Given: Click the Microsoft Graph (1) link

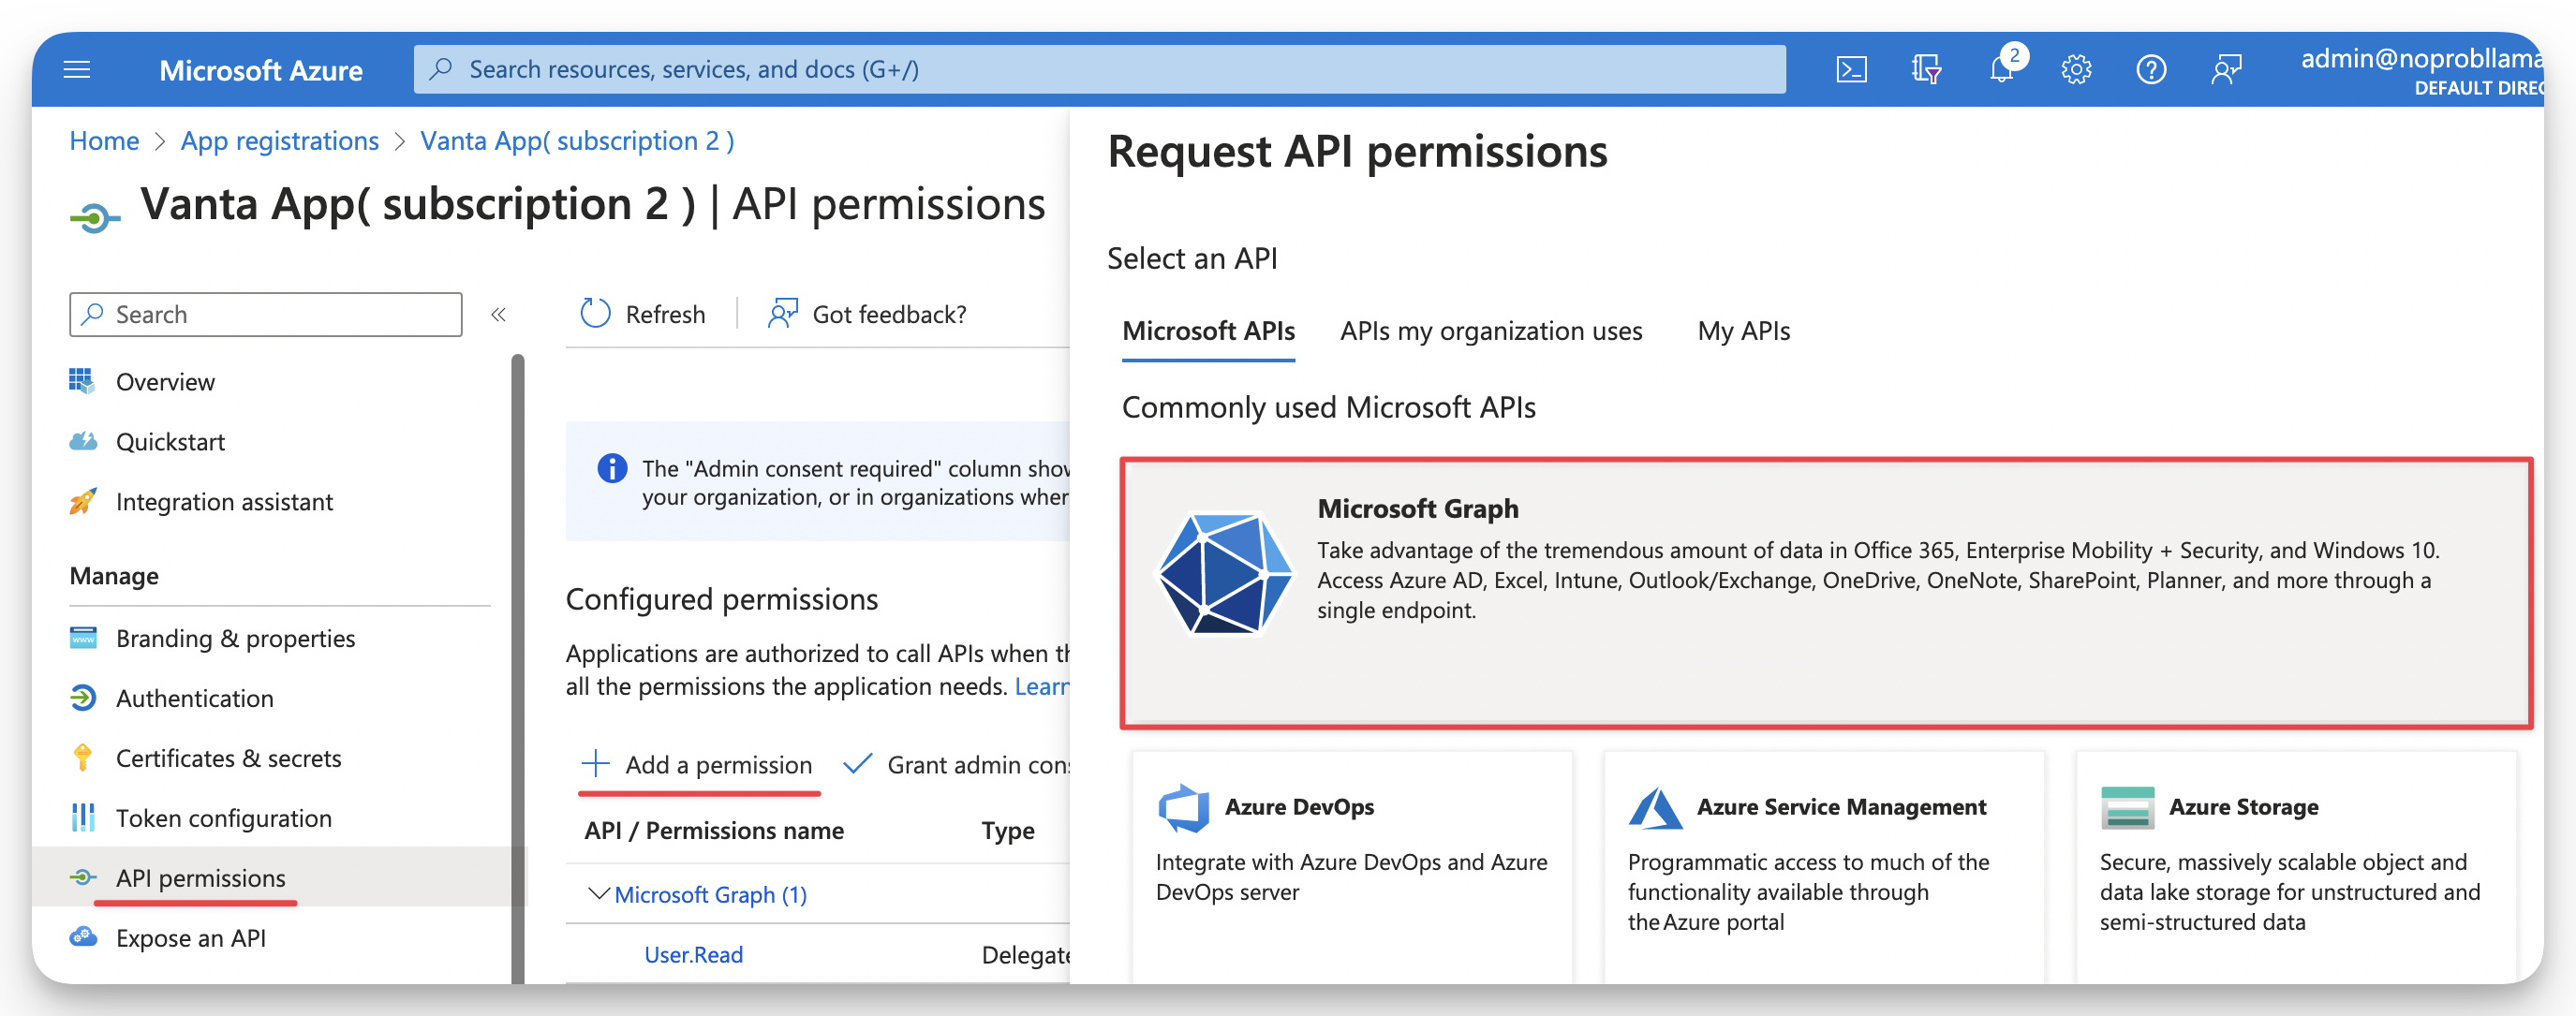Looking at the screenshot, I should coord(710,894).
